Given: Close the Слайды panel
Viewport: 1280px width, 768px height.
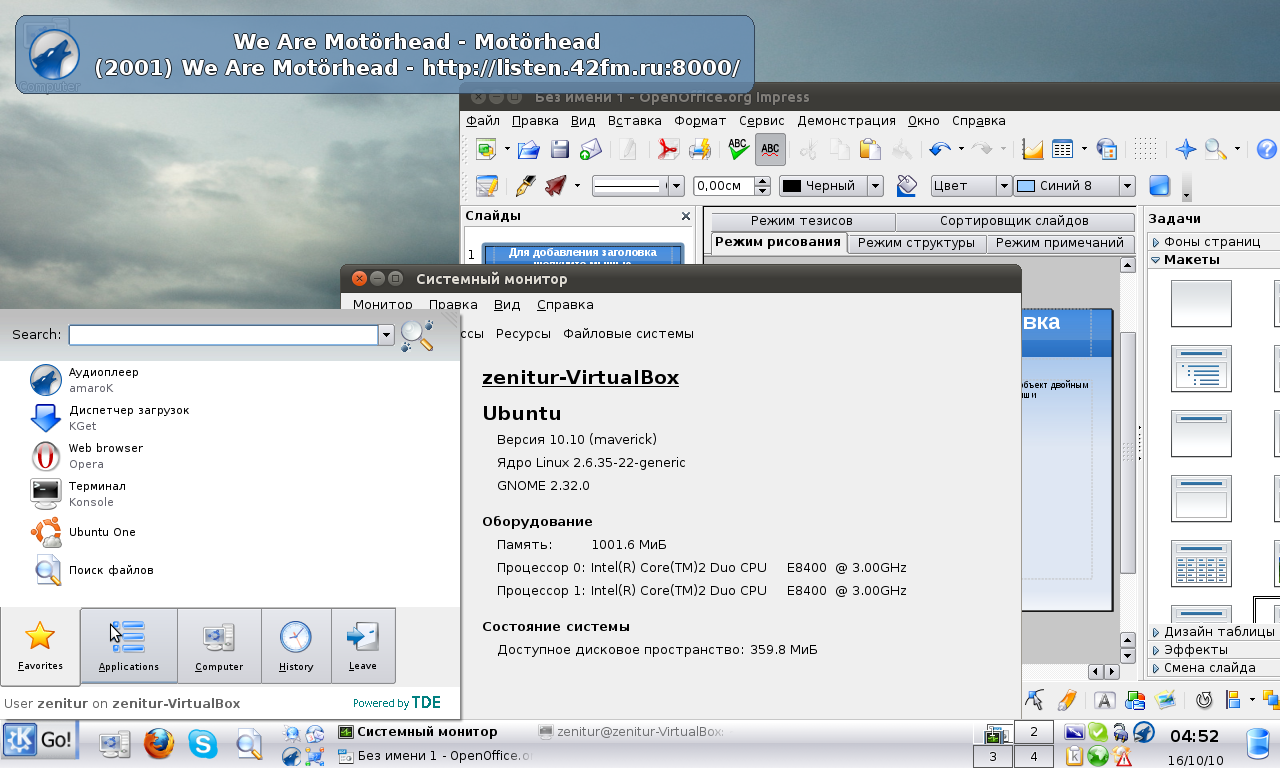Looking at the screenshot, I should pyautogui.click(x=686, y=216).
